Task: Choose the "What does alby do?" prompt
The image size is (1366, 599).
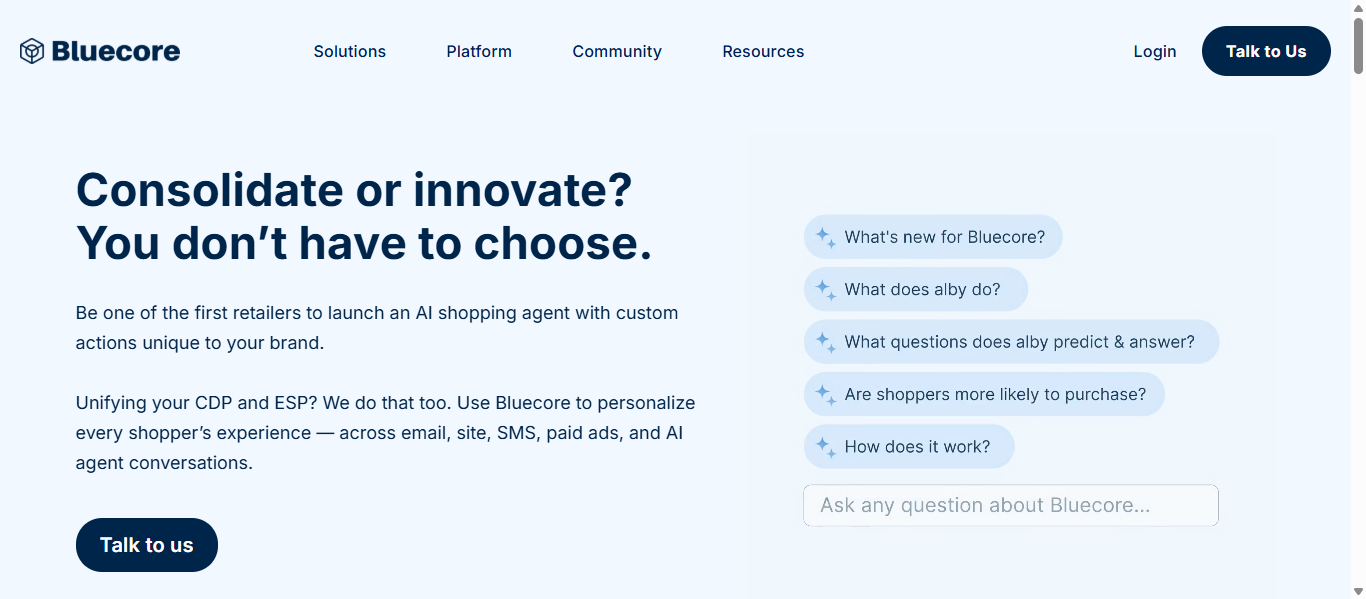Action: pos(922,290)
